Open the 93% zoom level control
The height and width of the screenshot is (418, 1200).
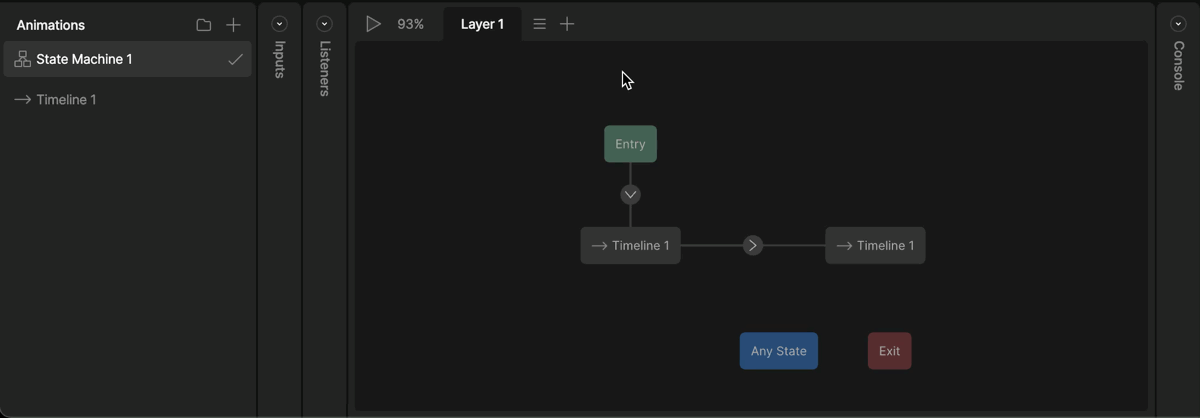[411, 24]
